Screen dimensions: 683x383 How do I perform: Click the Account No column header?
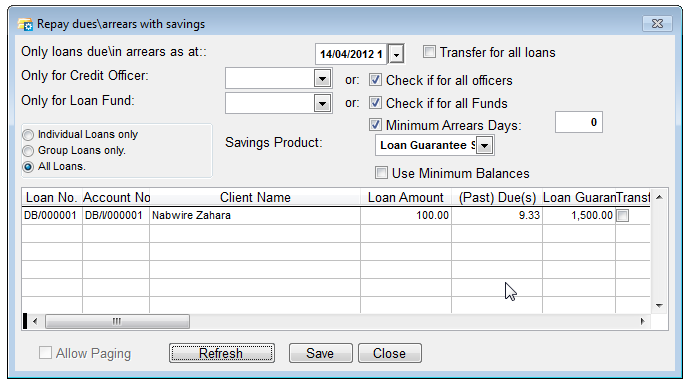pos(116,197)
